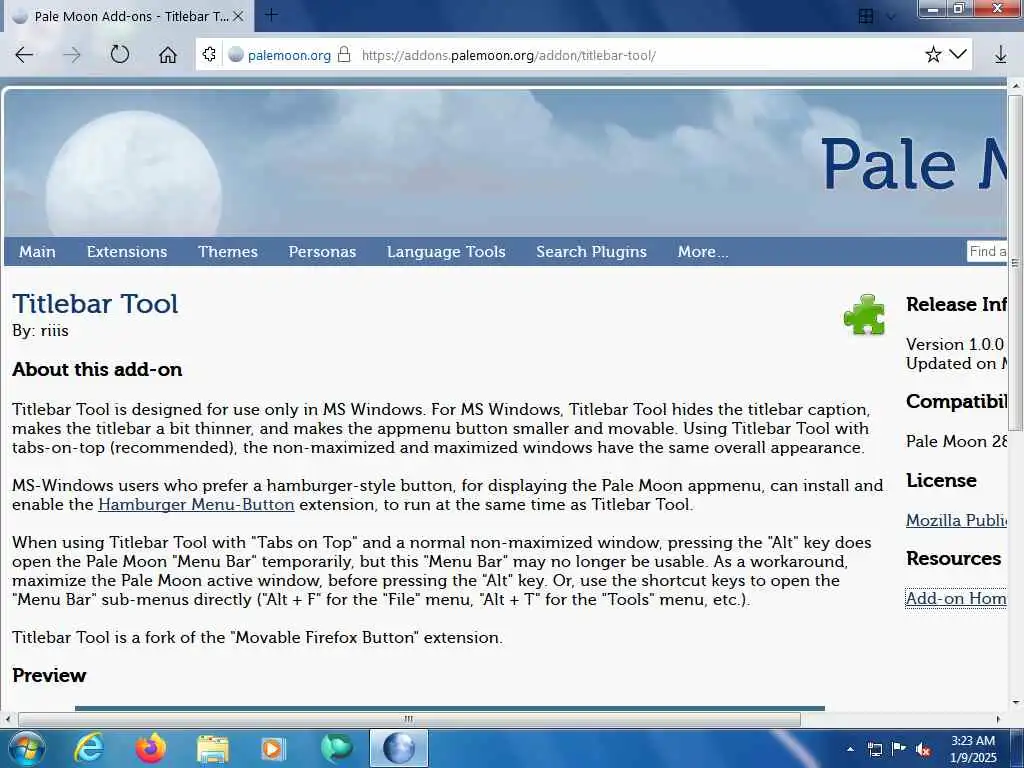Click the Titlebar Tool heading
The image size is (1024, 768).
point(95,304)
